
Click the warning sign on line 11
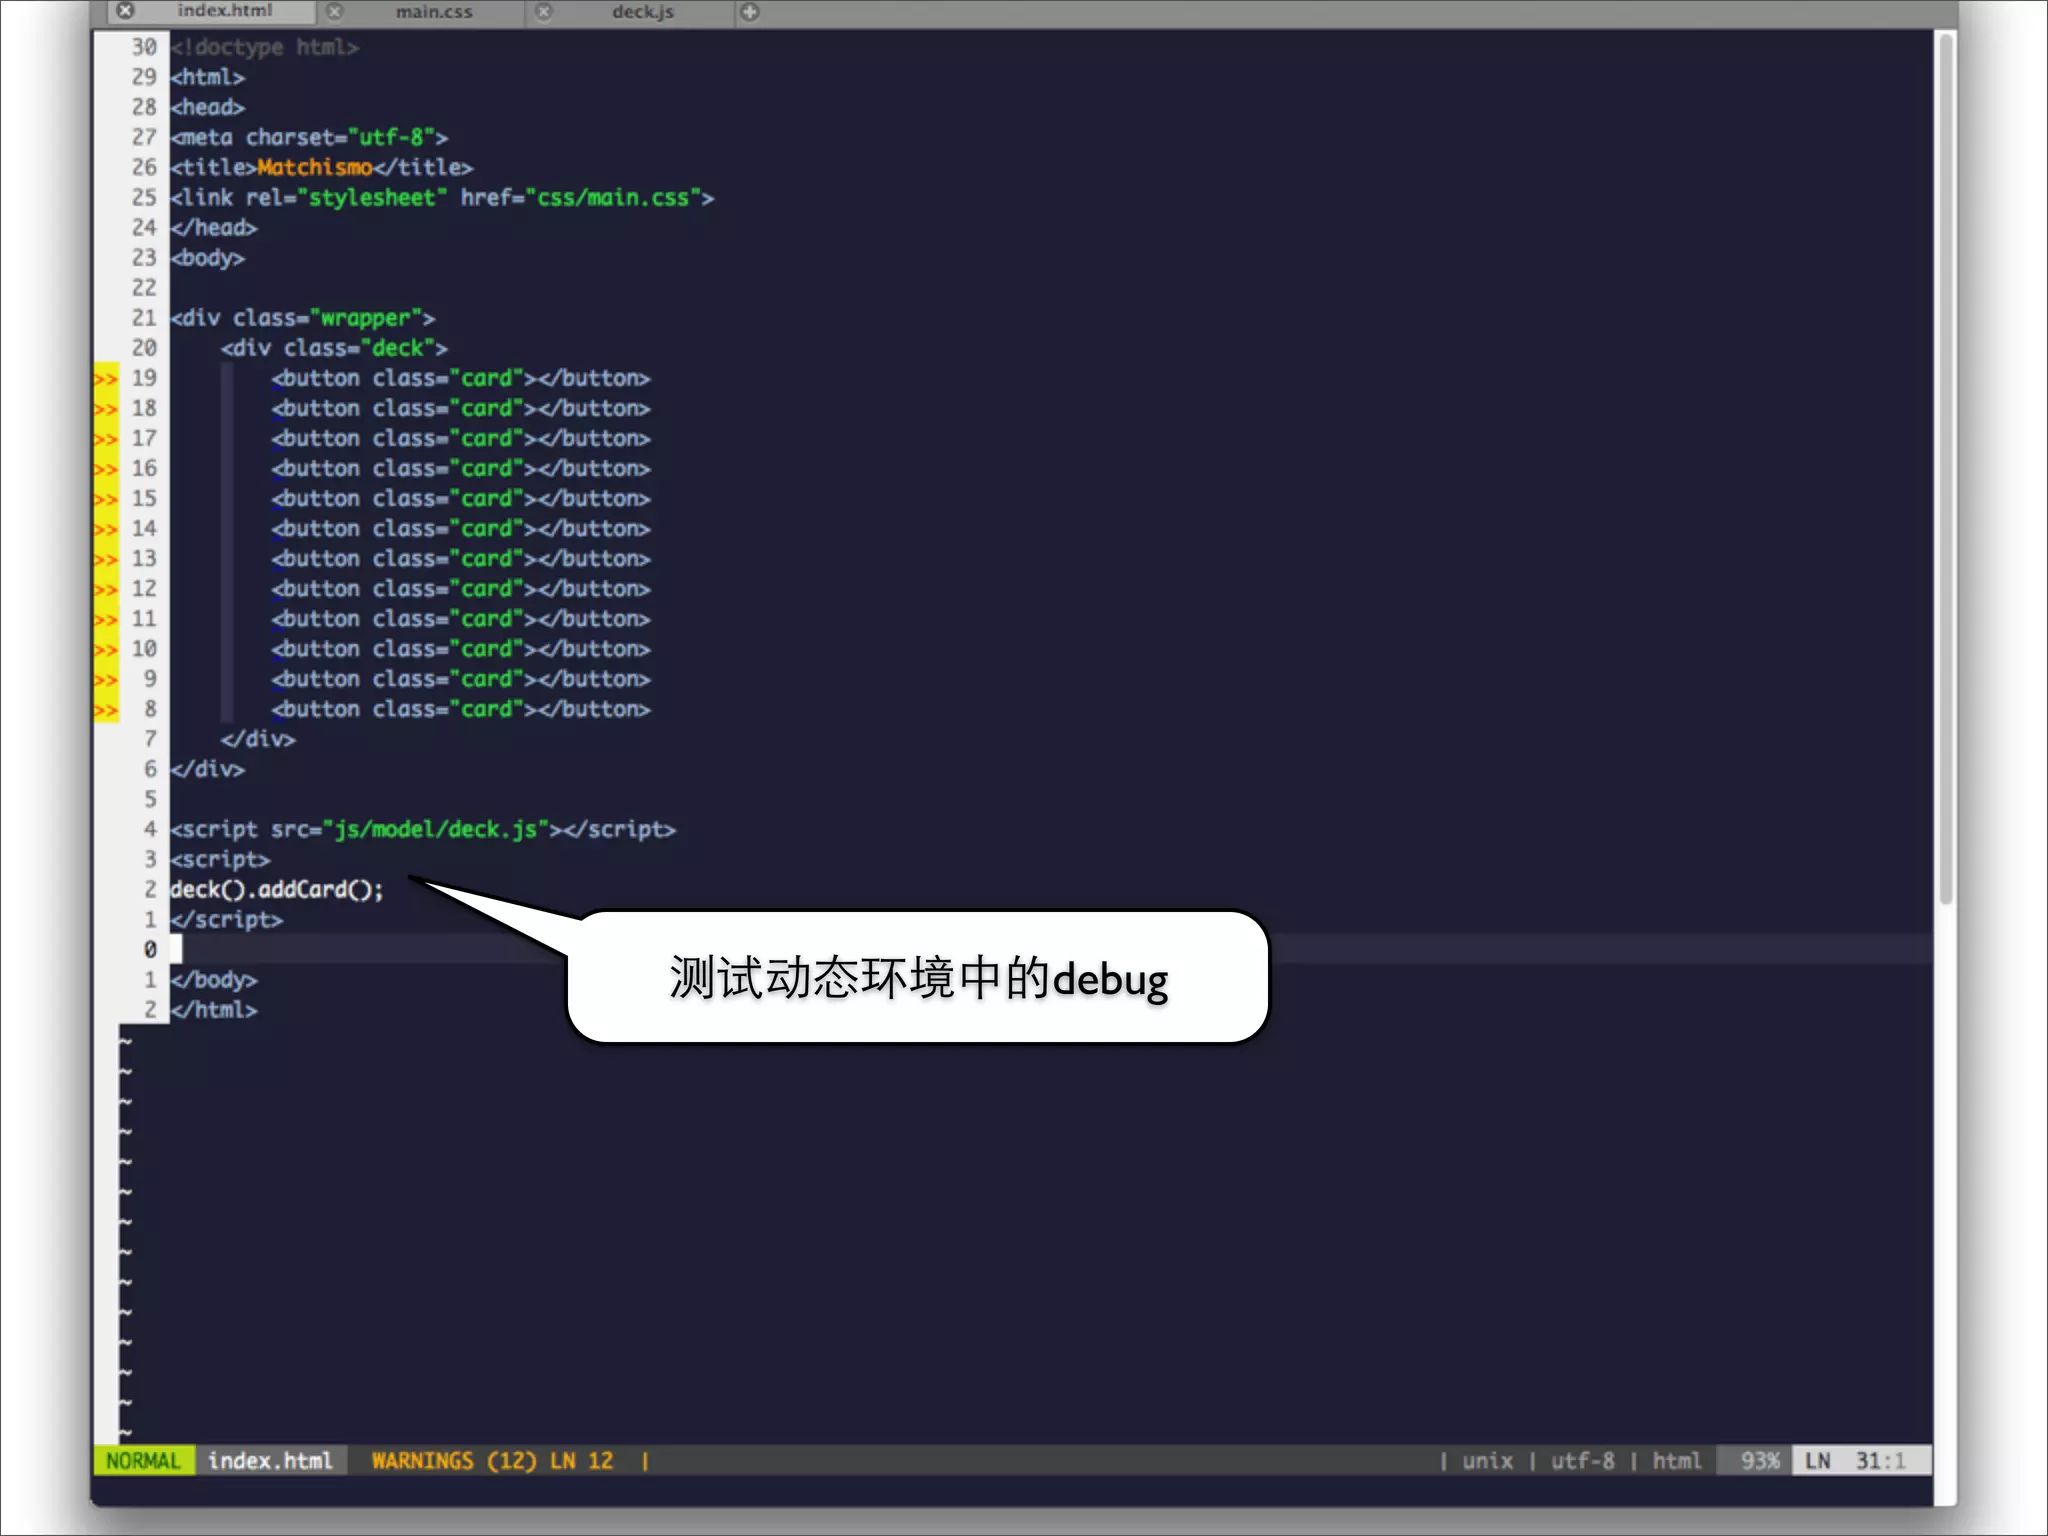click(x=105, y=619)
